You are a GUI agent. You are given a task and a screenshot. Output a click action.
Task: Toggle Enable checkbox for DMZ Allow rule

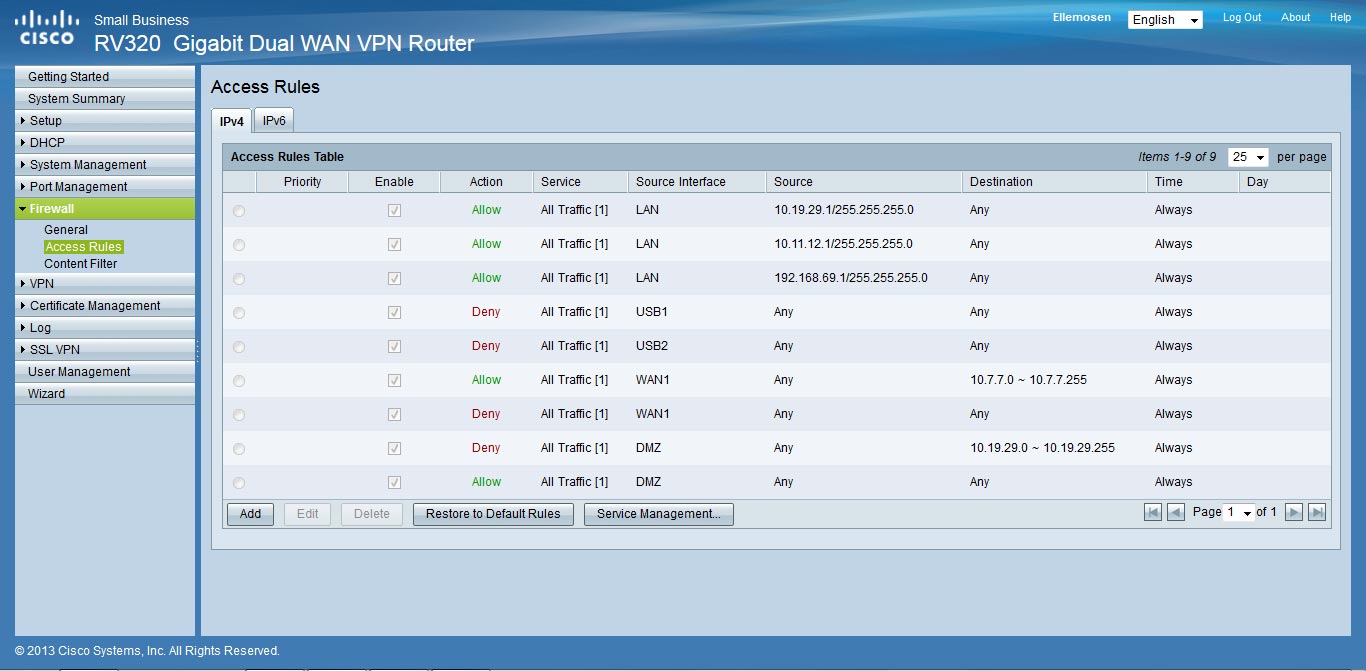394,482
